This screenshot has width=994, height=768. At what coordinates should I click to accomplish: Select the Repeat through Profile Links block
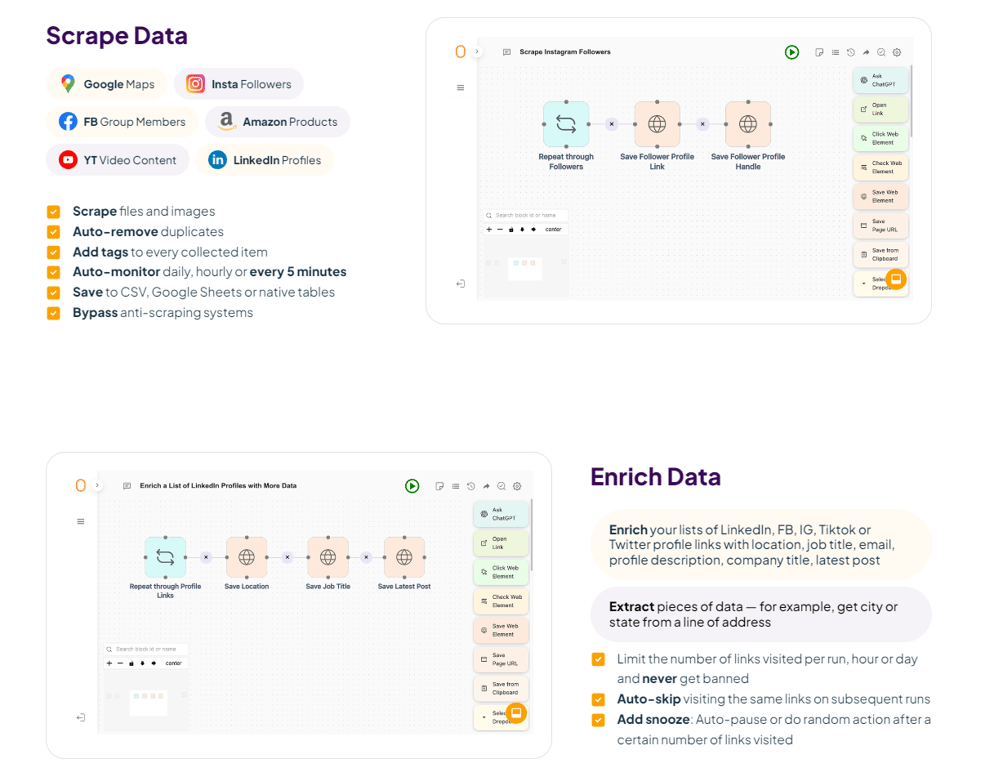coord(165,557)
